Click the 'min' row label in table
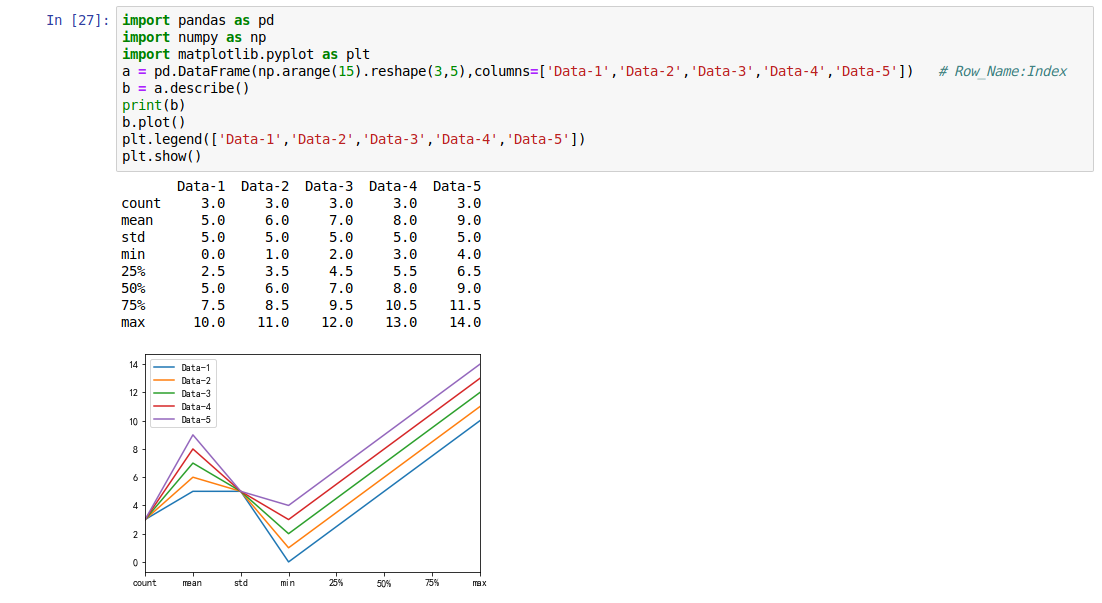The image size is (1102, 603). point(133,254)
